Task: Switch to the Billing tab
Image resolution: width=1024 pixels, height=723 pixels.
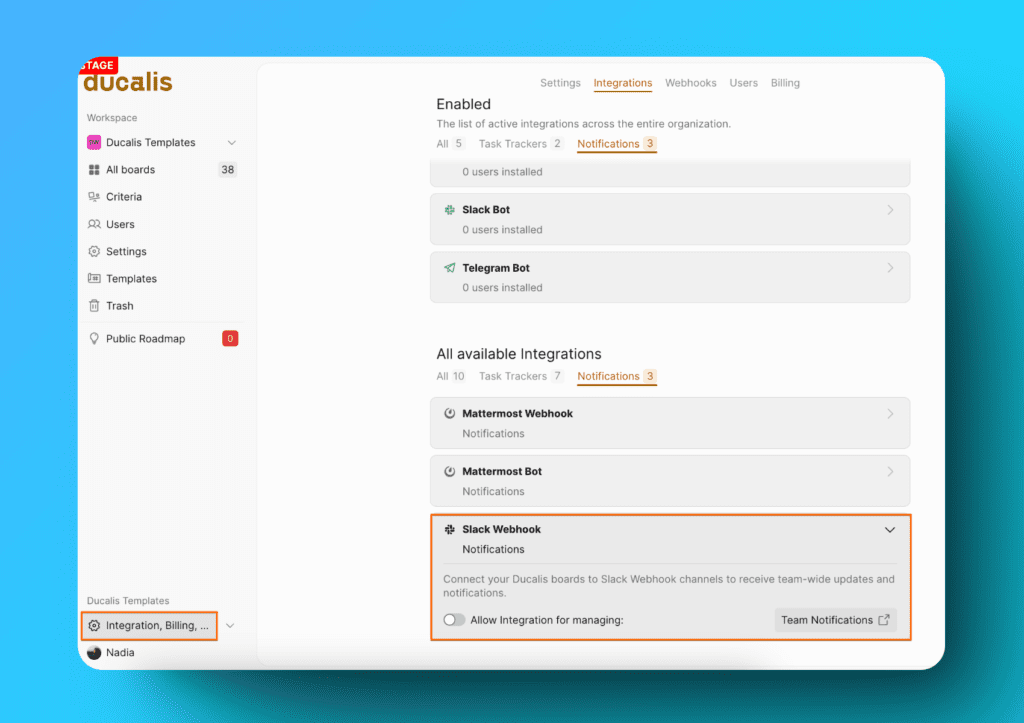Action: (785, 83)
